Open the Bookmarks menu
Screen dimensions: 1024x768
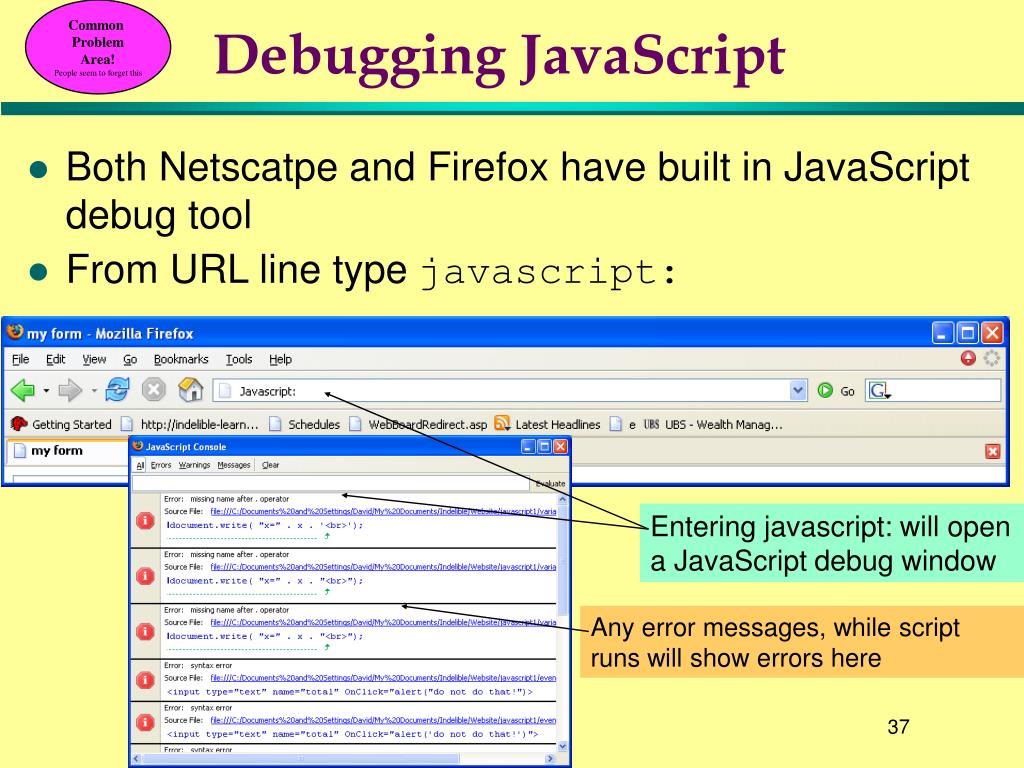point(181,359)
